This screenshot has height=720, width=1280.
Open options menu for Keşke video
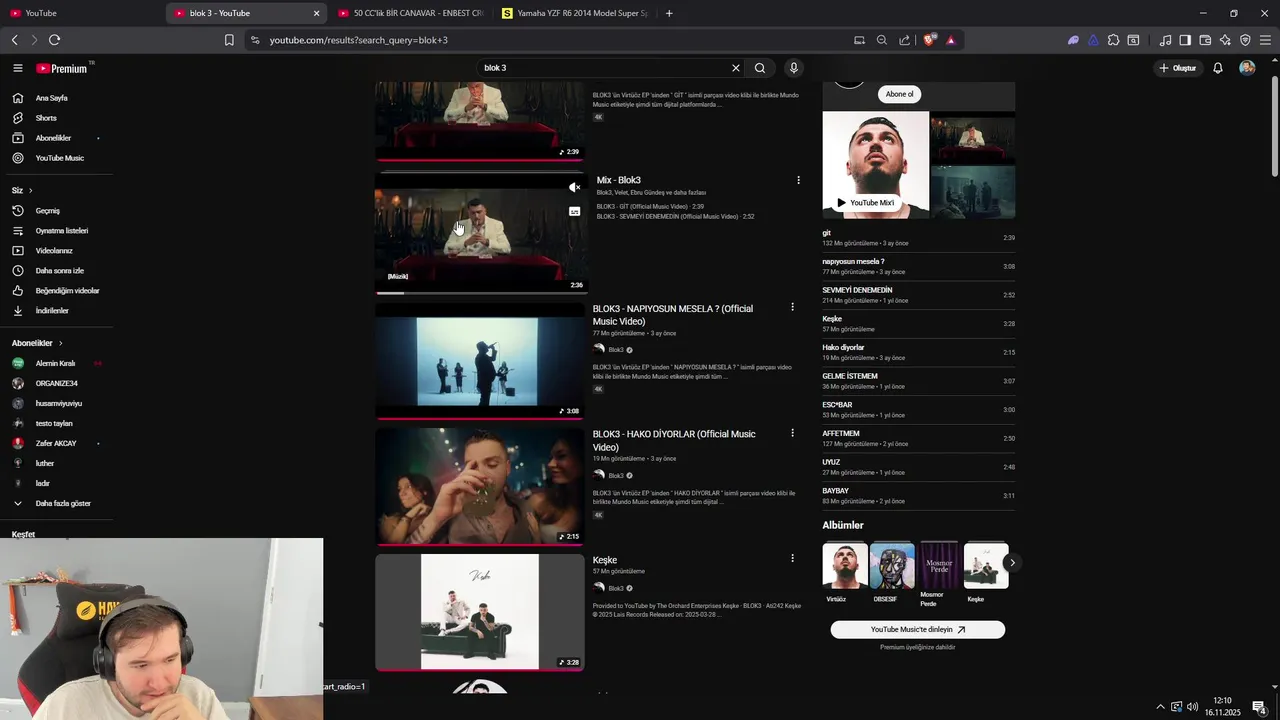click(x=792, y=558)
